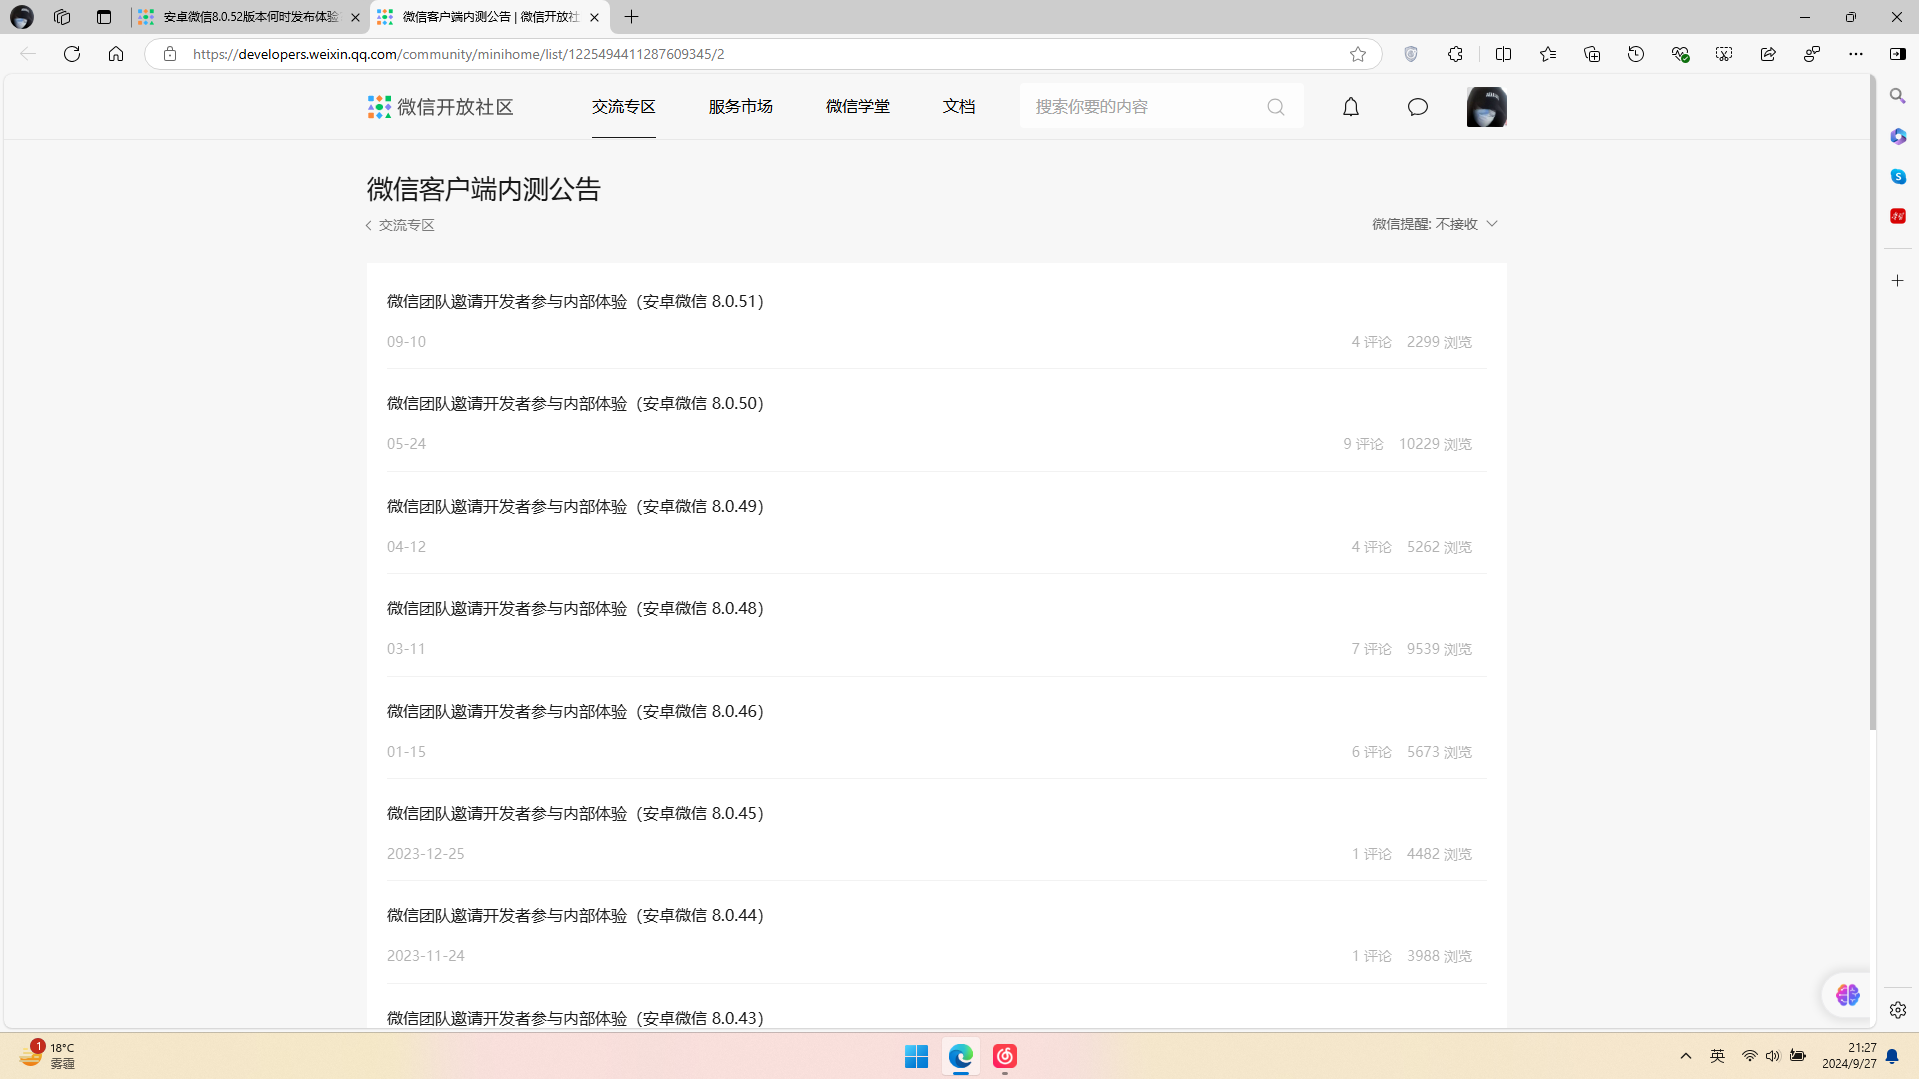This screenshot has width=1919, height=1079.
Task: Click 10229 浏览 view count
Action: (x=1434, y=444)
